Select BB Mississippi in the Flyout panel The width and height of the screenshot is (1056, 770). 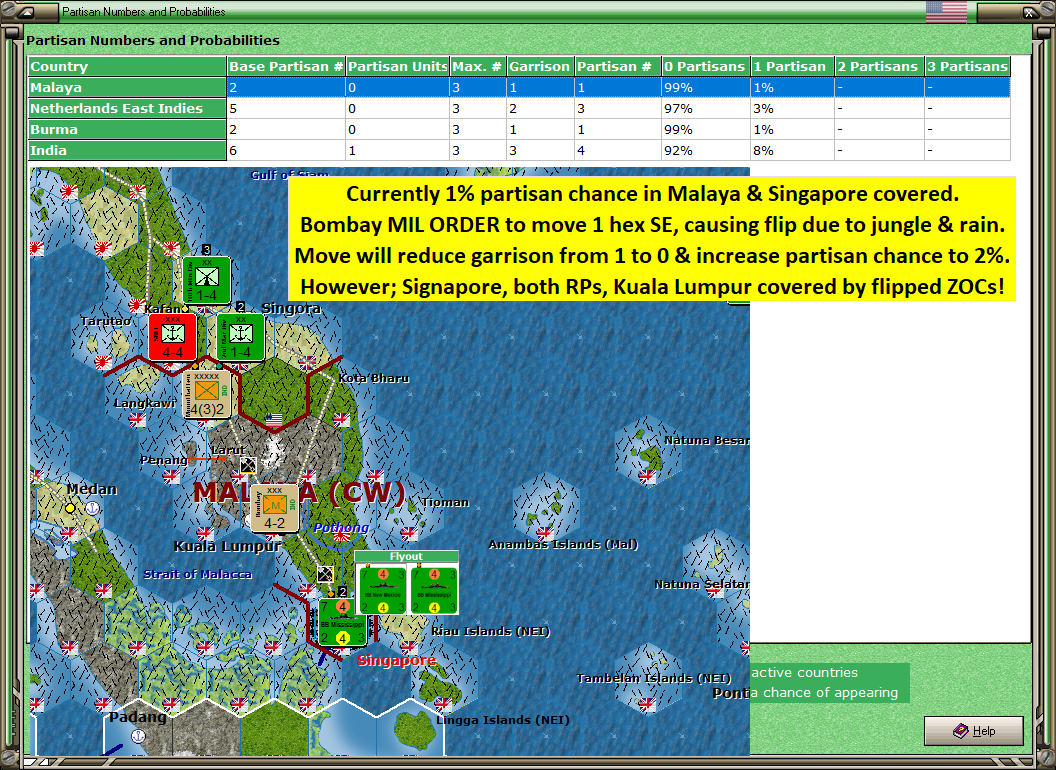point(434,591)
